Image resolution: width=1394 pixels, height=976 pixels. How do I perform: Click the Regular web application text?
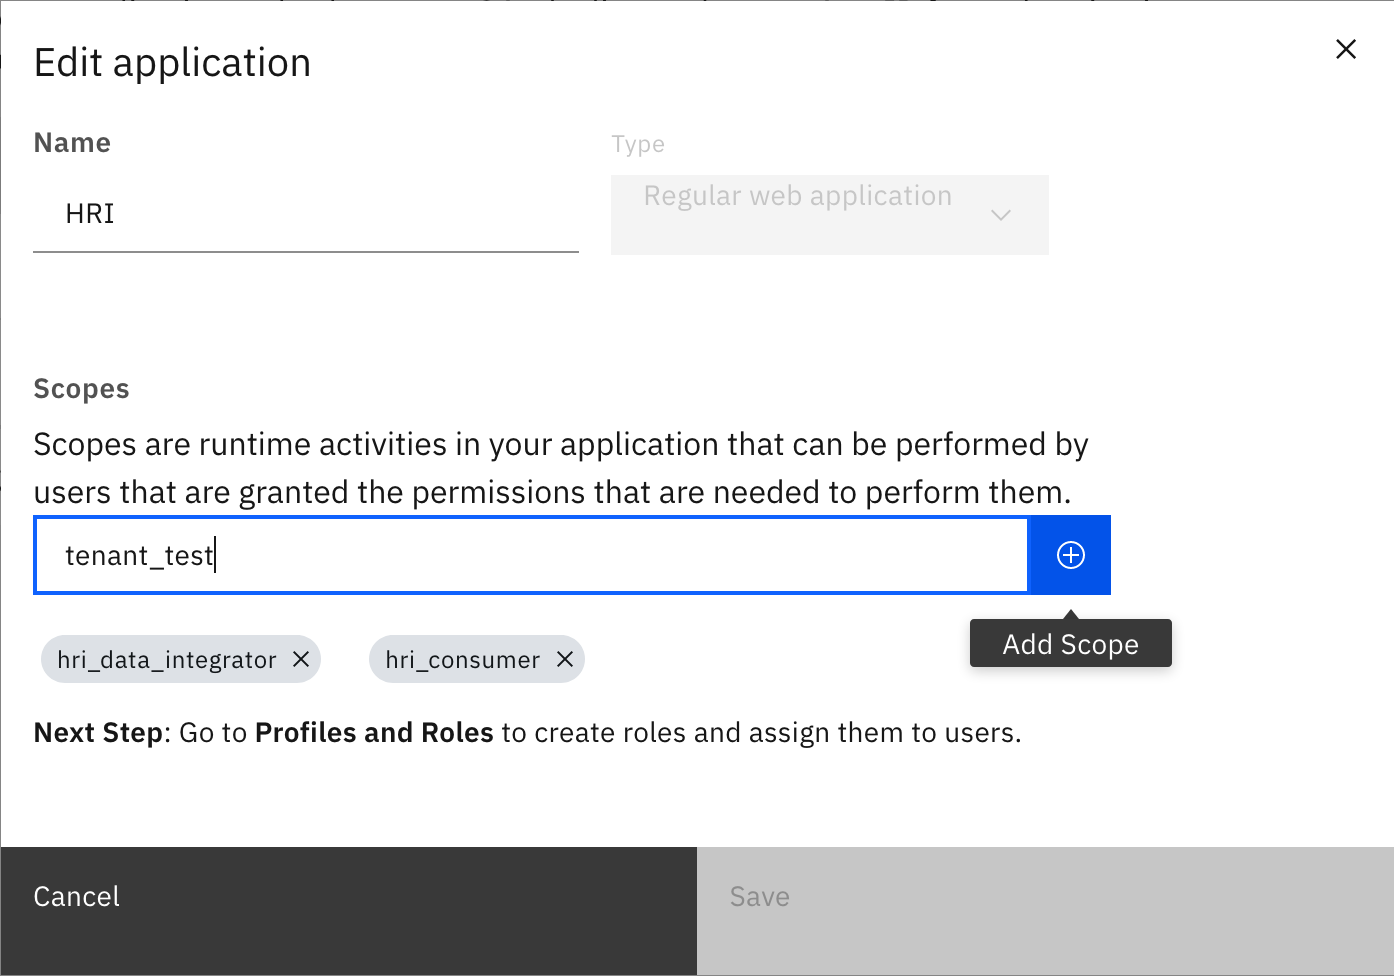click(798, 196)
